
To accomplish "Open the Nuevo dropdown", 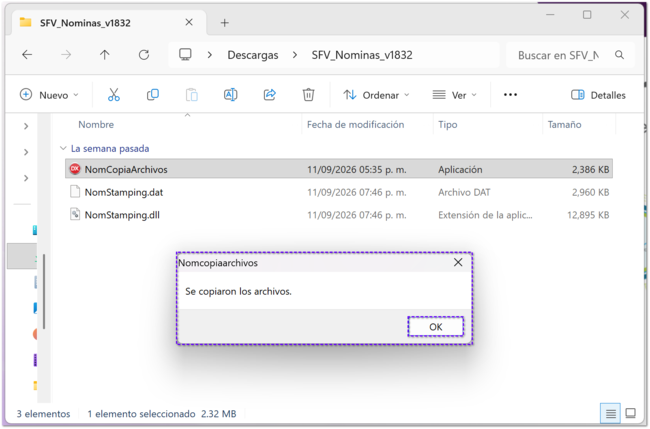I will pos(49,95).
